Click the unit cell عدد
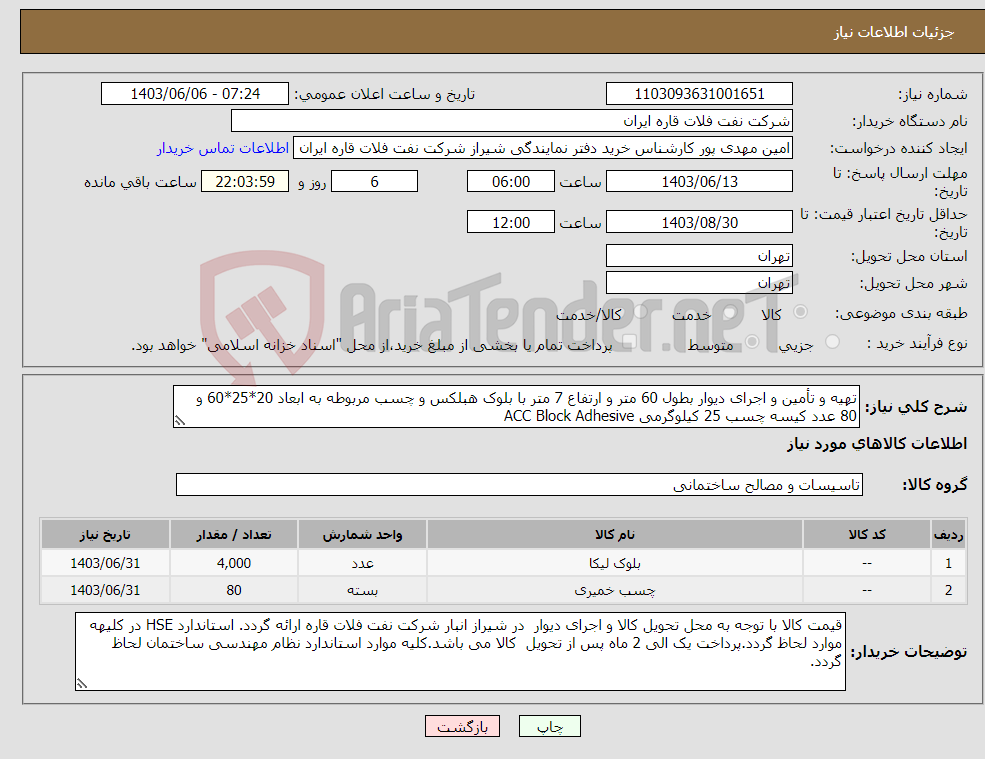This screenshot has width=985, height=759. coord(362,563)
